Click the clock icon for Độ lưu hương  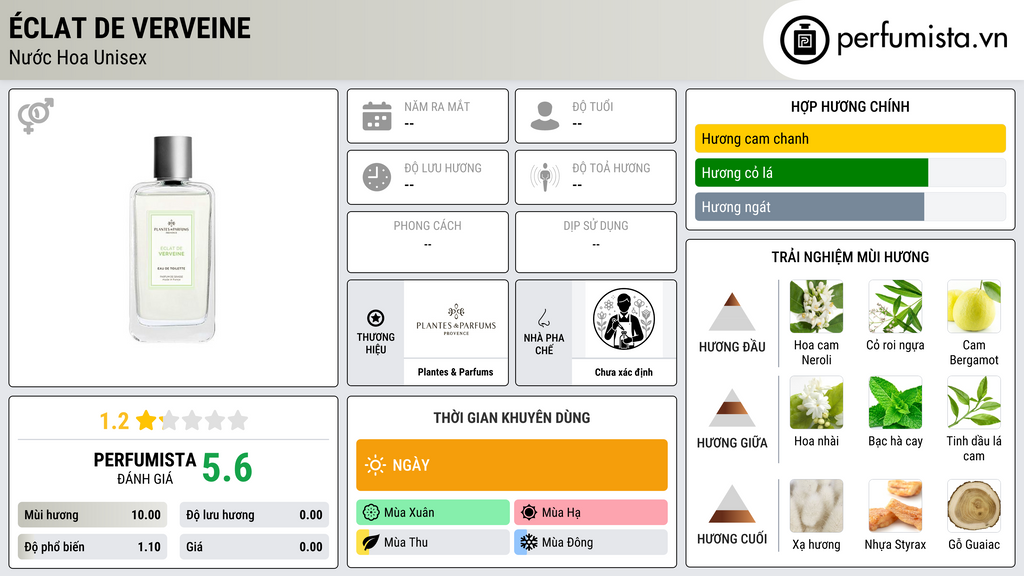click(x=377, y=177)
